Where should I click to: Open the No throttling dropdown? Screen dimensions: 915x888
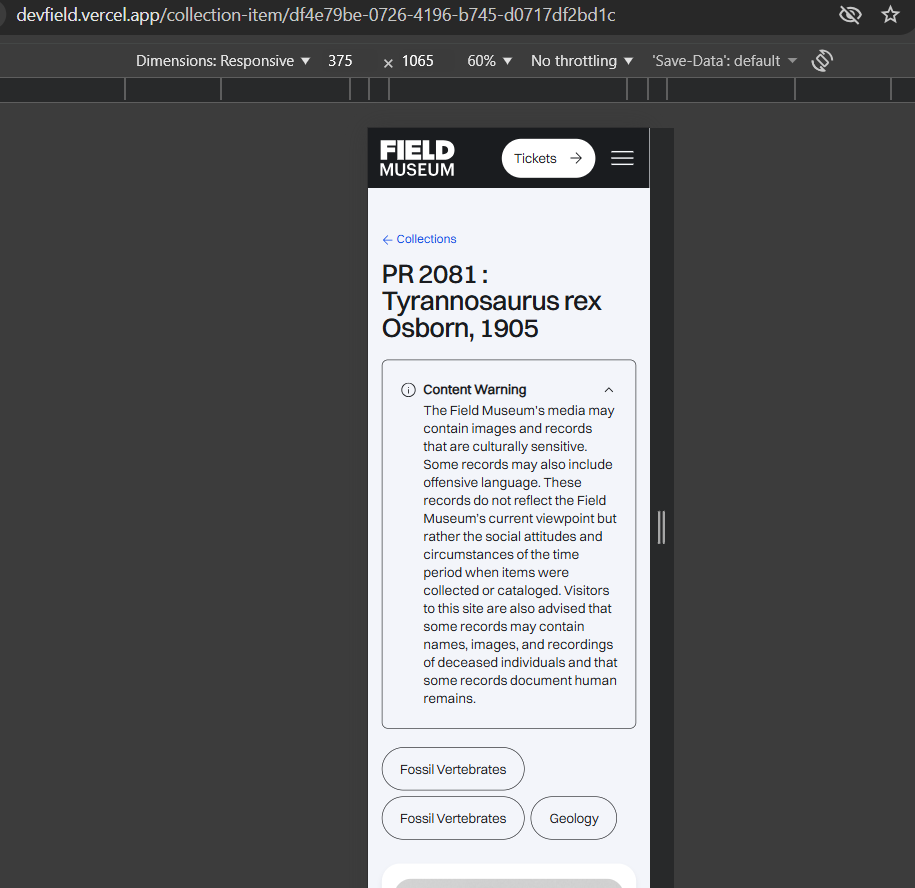[x=582, y=61]
